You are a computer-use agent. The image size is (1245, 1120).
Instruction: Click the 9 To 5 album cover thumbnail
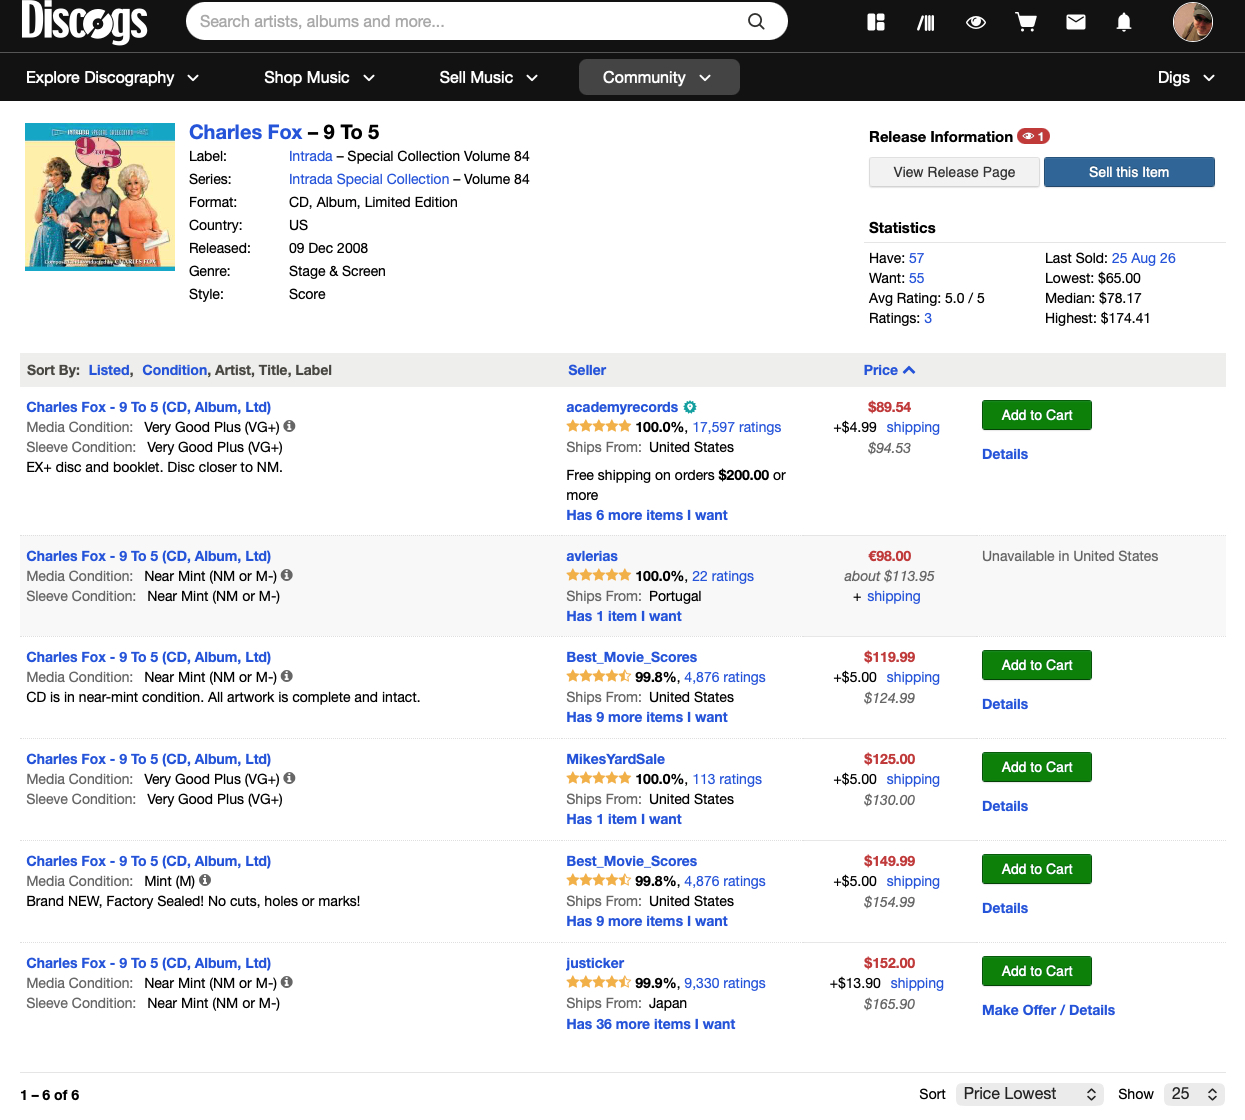(100, 197)
